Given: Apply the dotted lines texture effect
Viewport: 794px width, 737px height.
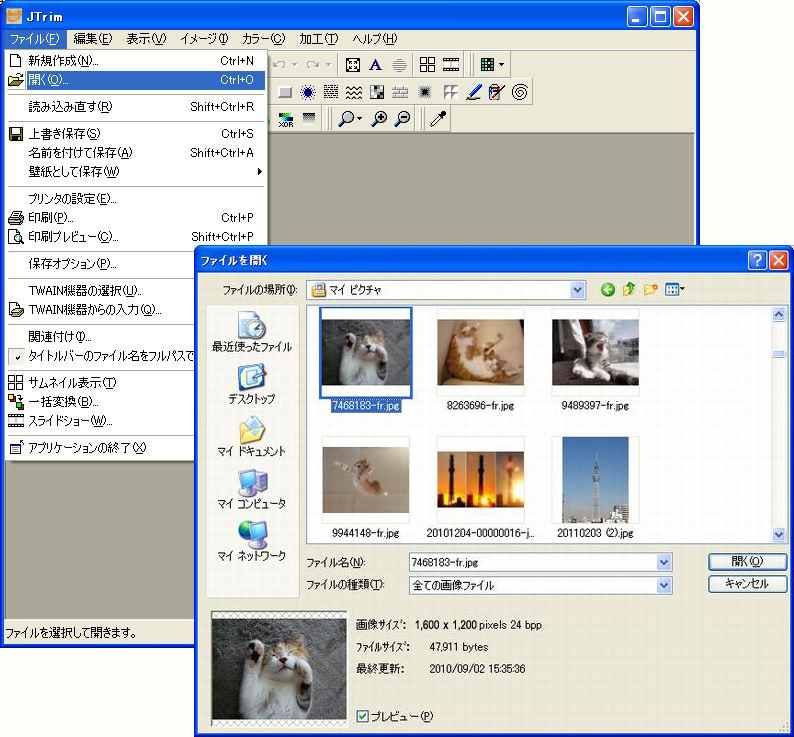Looking at the screenshot, I should pyautogui.click(x=331, y=92).
